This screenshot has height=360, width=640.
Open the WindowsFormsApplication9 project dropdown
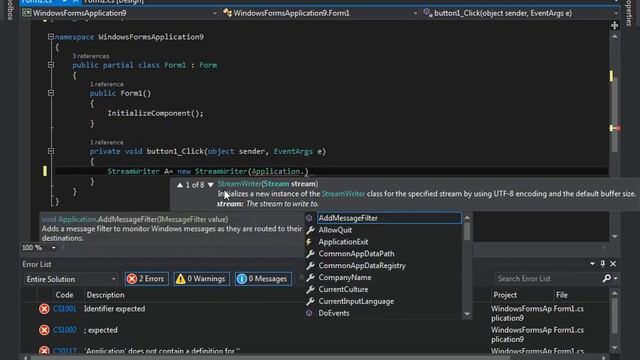tap(120, 13)
